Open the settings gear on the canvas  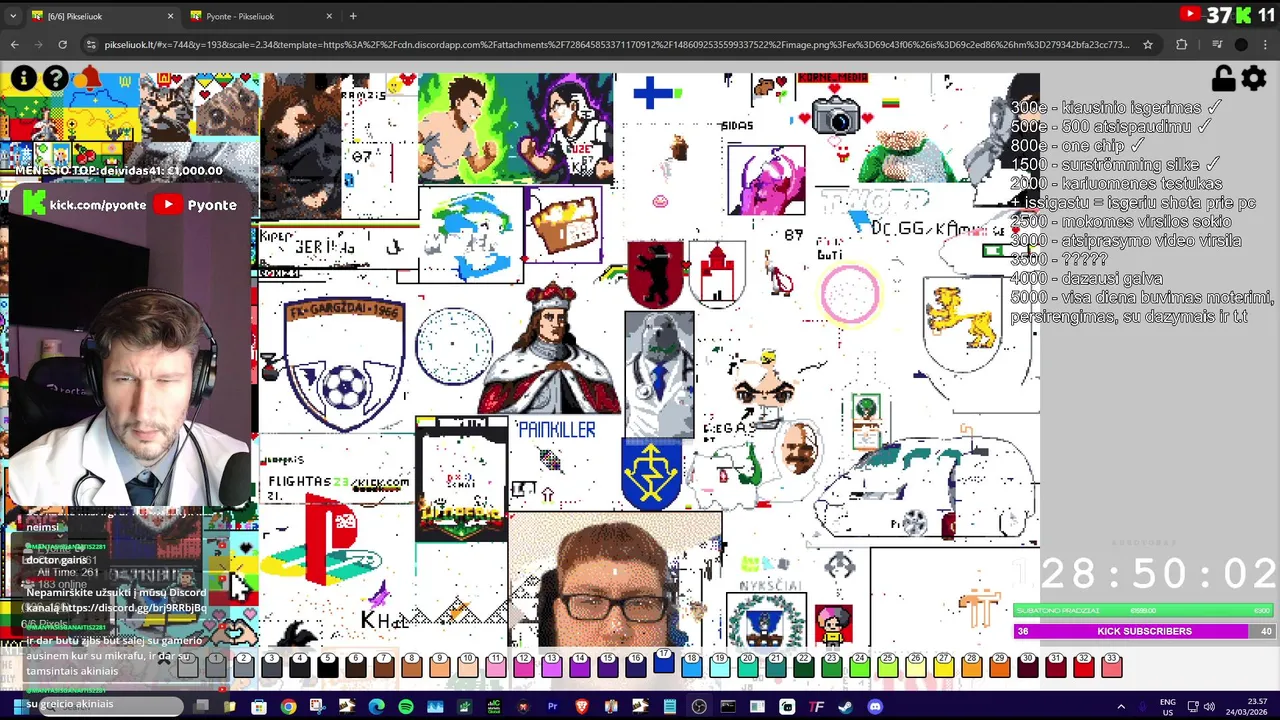[1254, 78]
